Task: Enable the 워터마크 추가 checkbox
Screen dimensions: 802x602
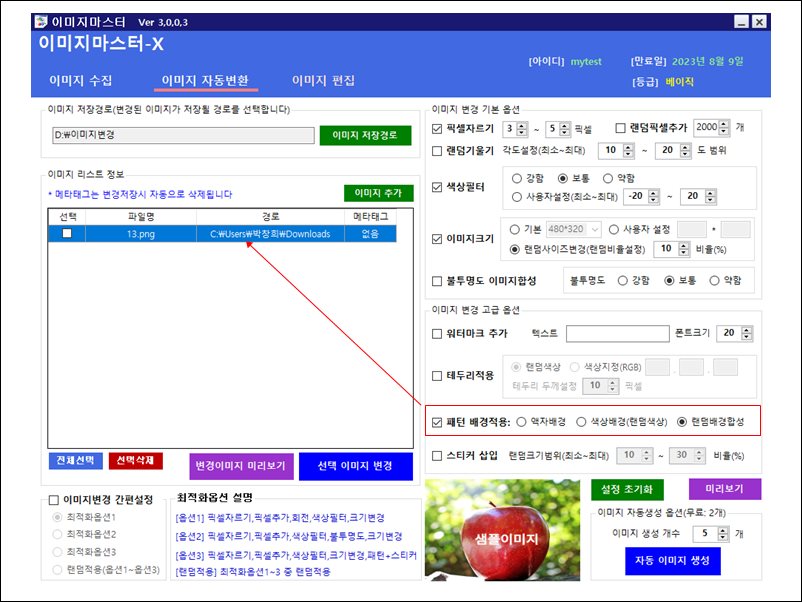Action: (x=437, y=333)
